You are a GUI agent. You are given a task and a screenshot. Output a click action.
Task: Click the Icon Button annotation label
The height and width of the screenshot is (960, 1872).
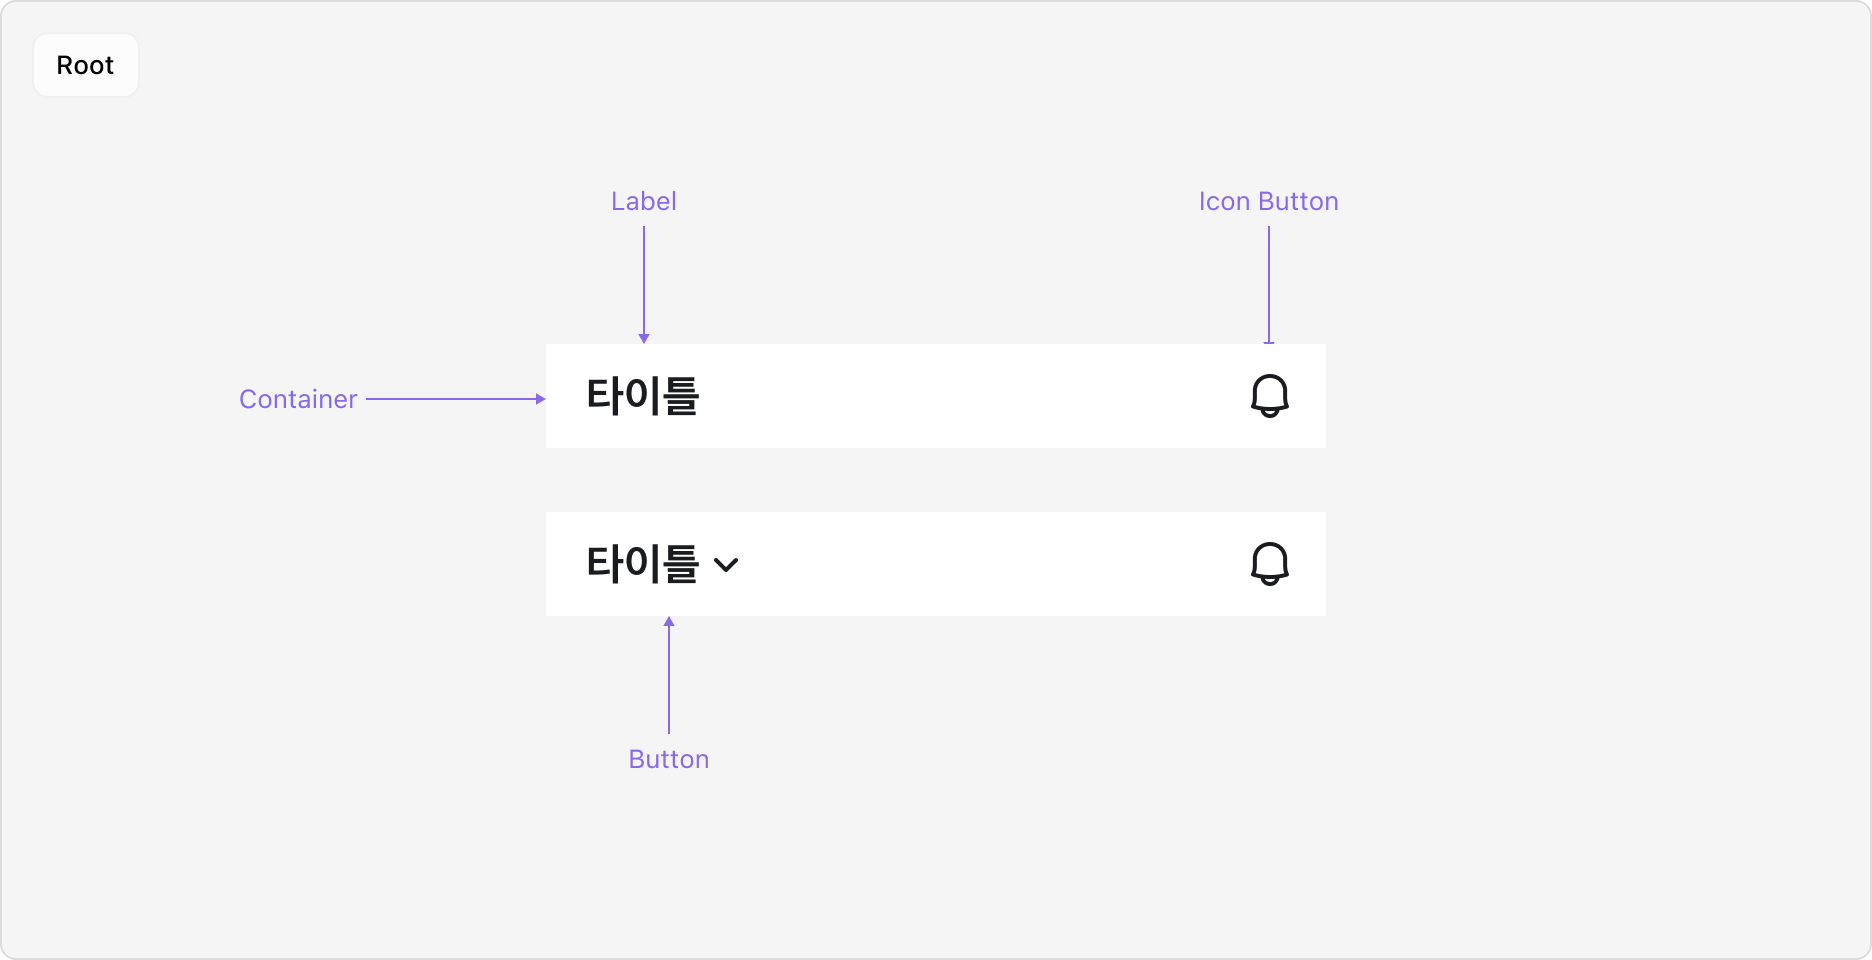(x=1268, y=201)
